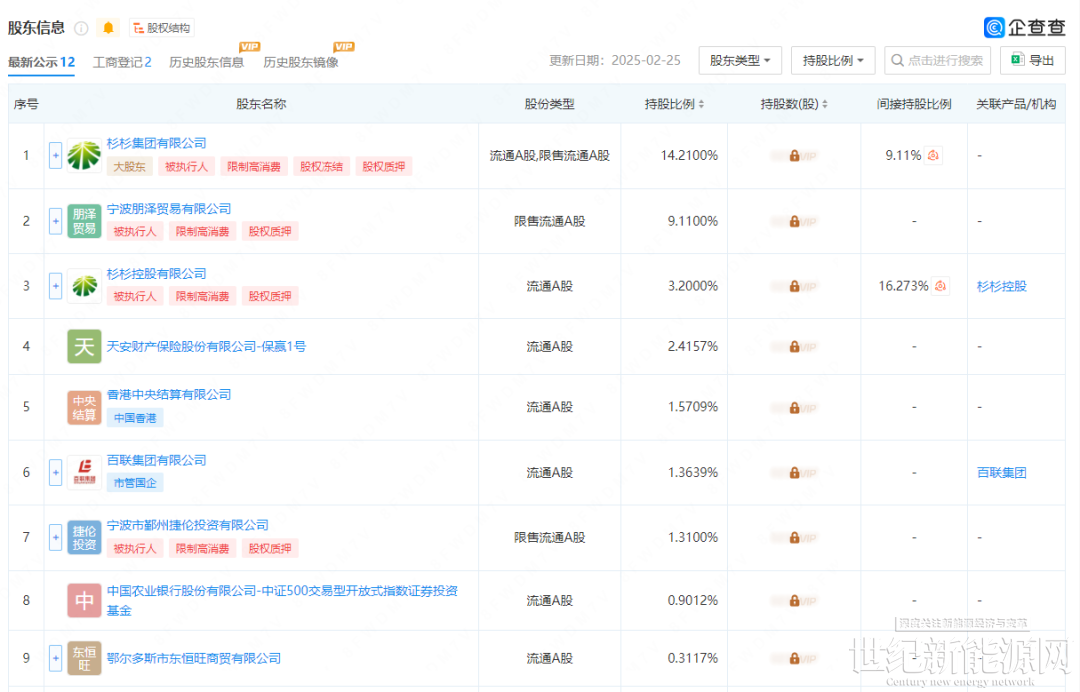
Task: Open the 股权结构 view
Action: (162, 28)
